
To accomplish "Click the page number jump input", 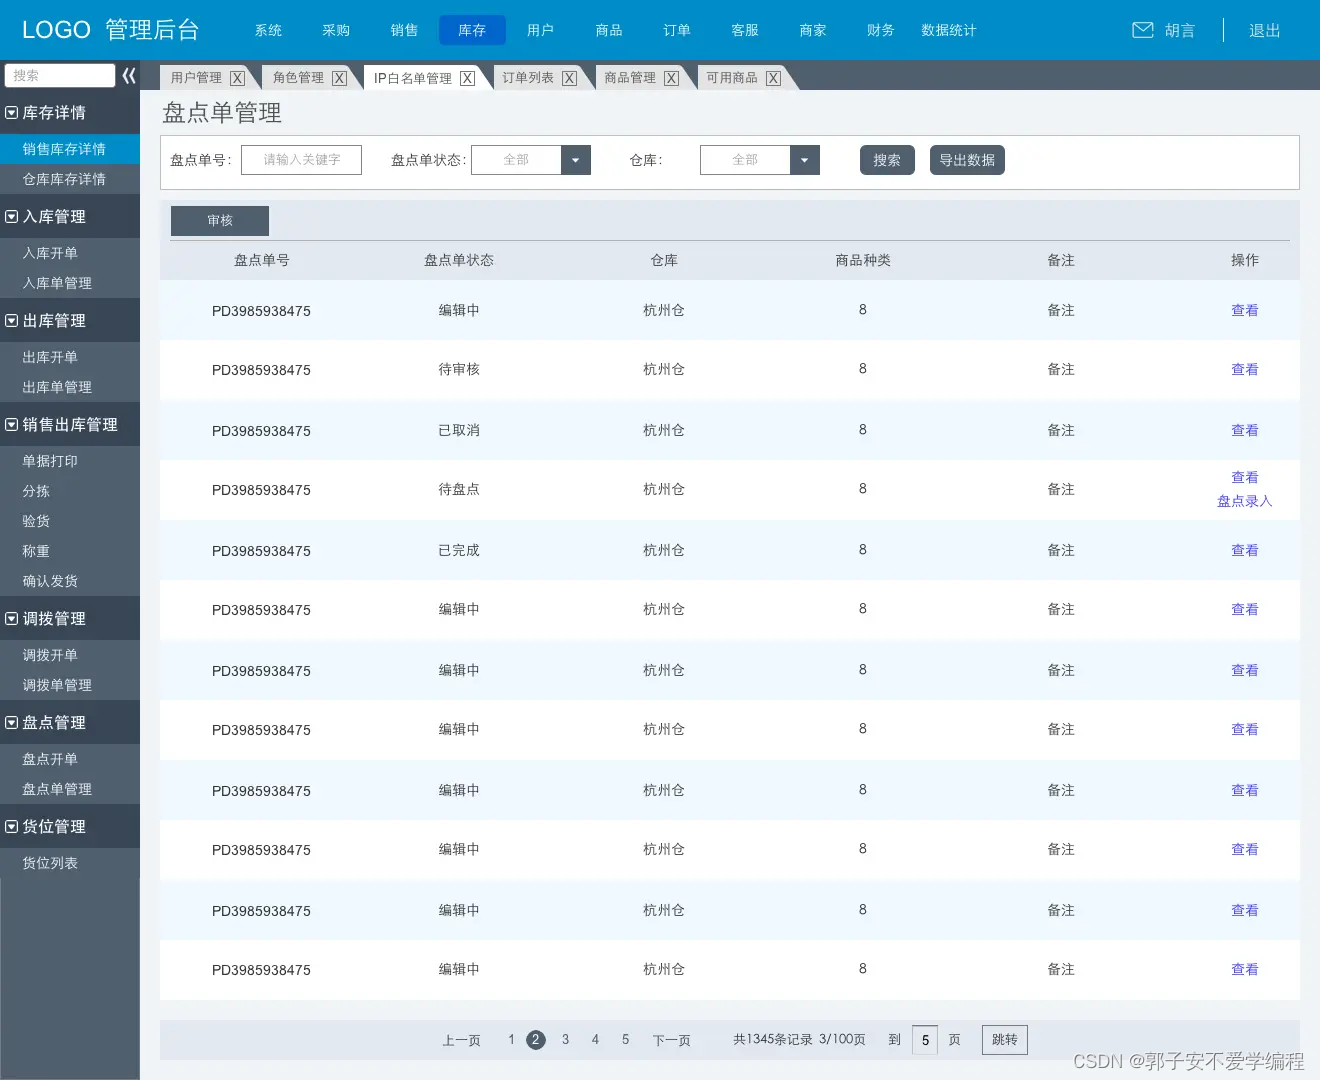I will tap(925, 1040).
